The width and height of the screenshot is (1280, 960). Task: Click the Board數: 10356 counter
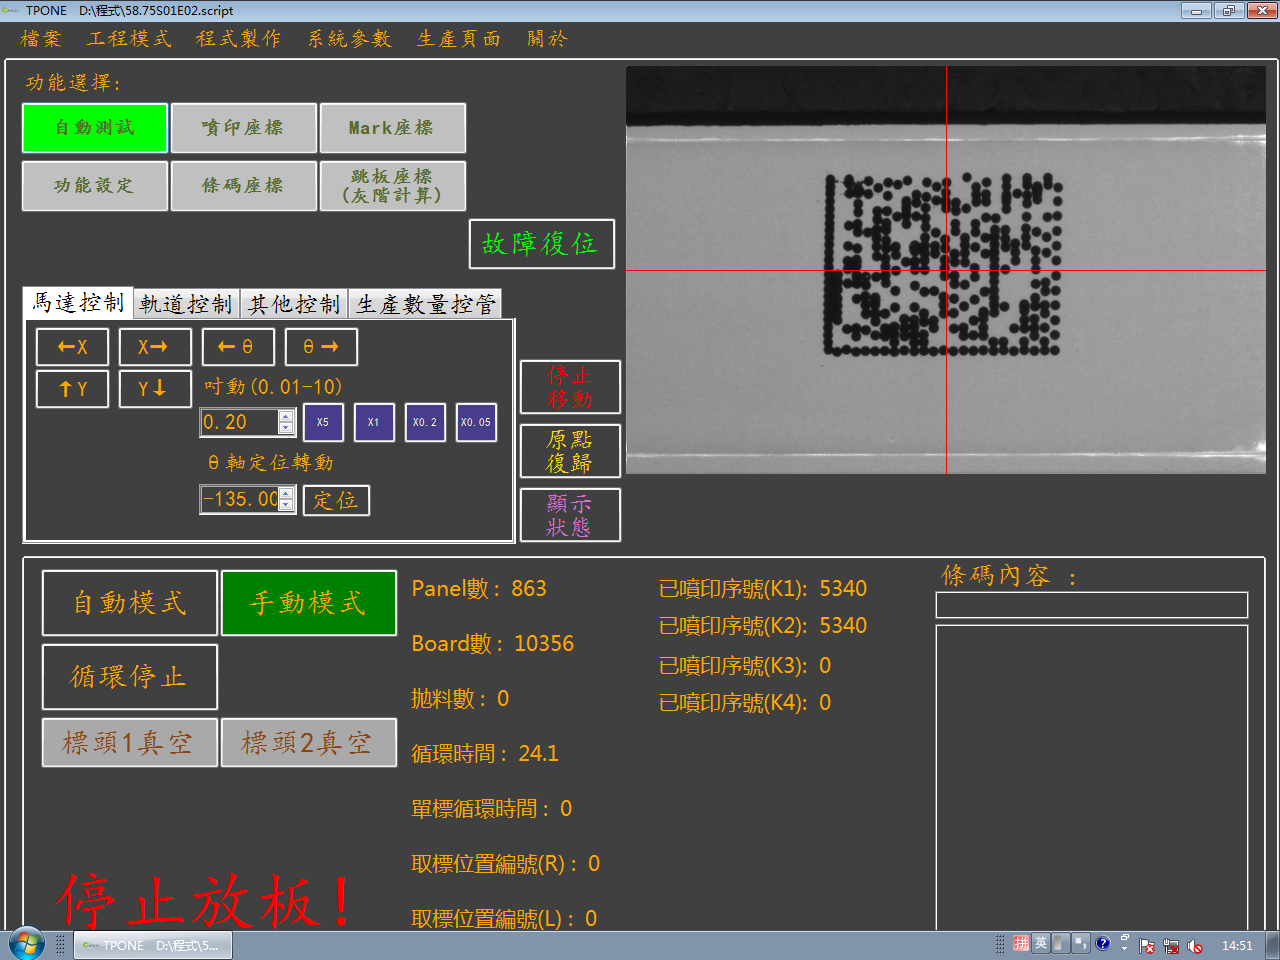493,643
